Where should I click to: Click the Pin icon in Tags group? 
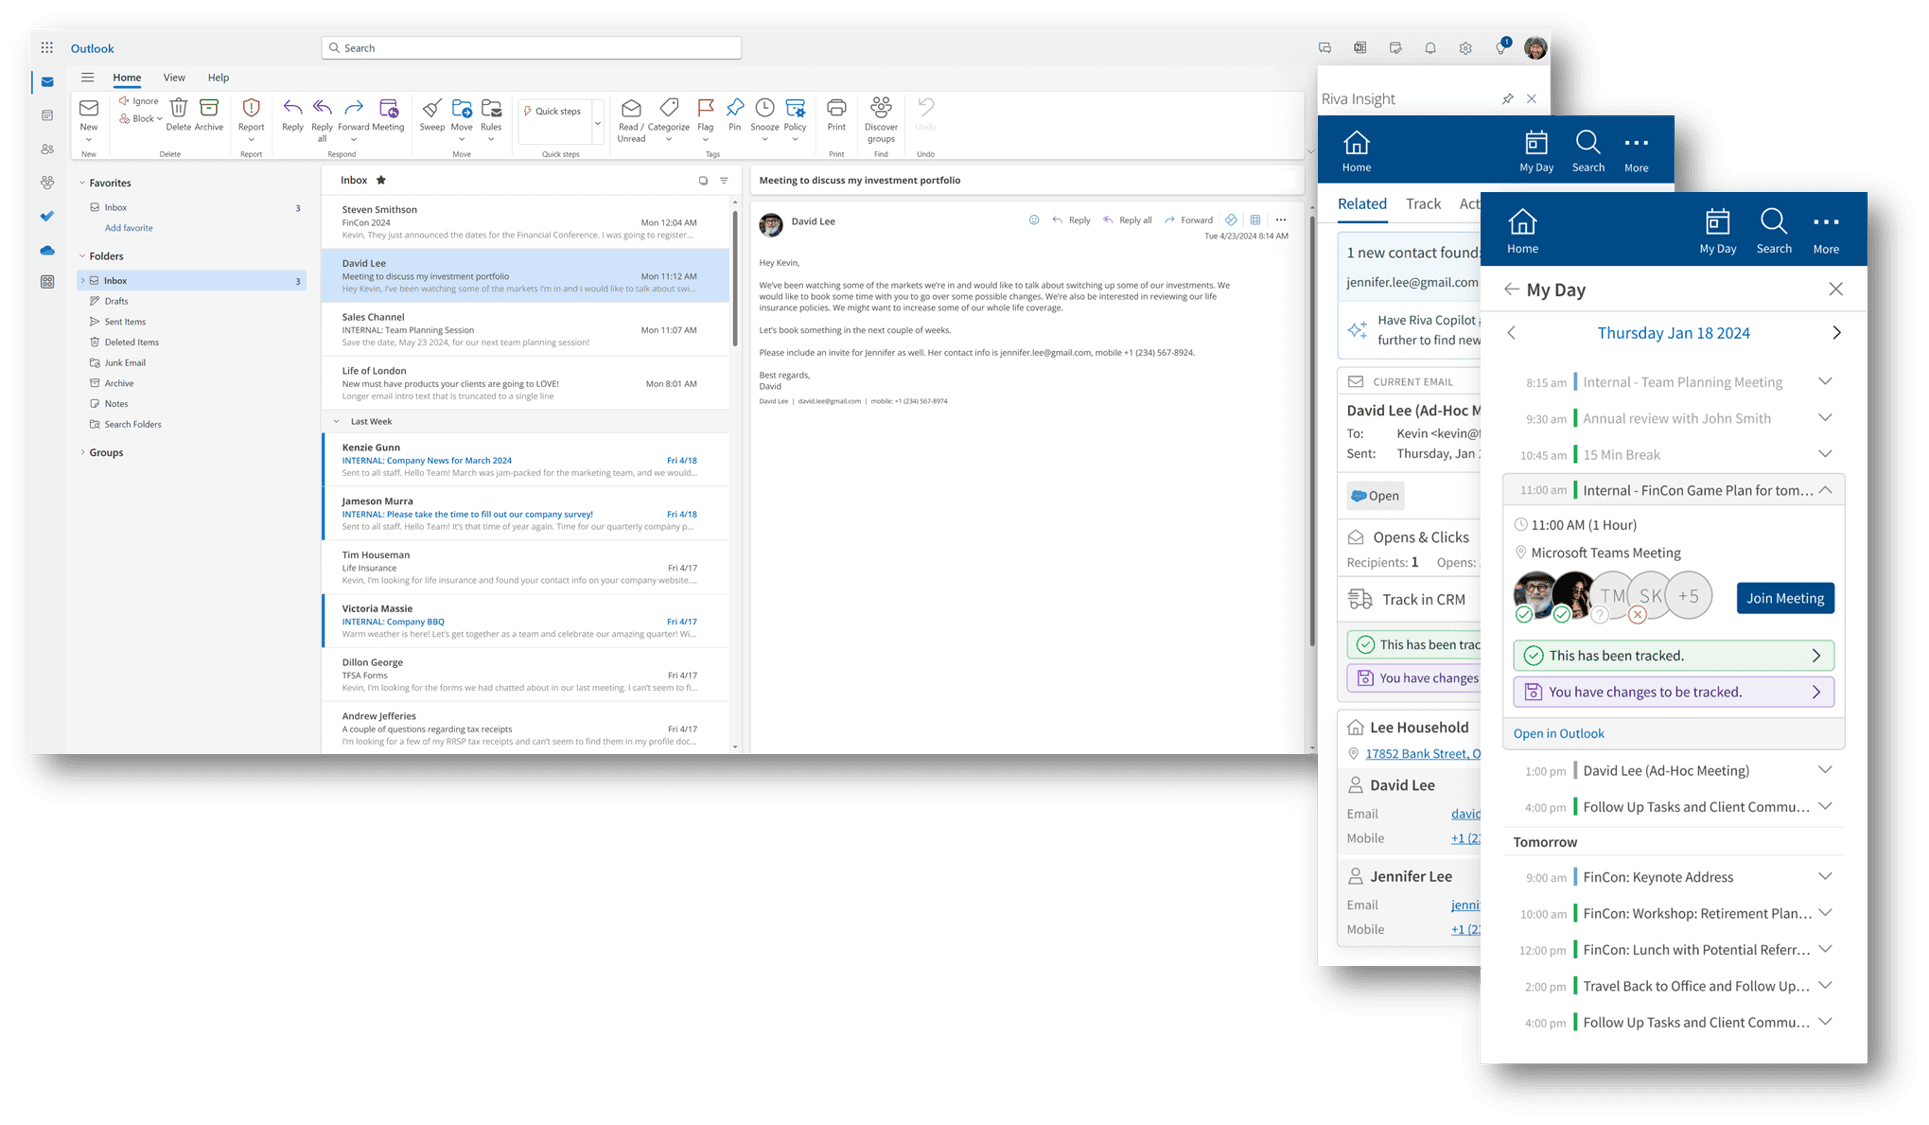(x=735, y=108)
